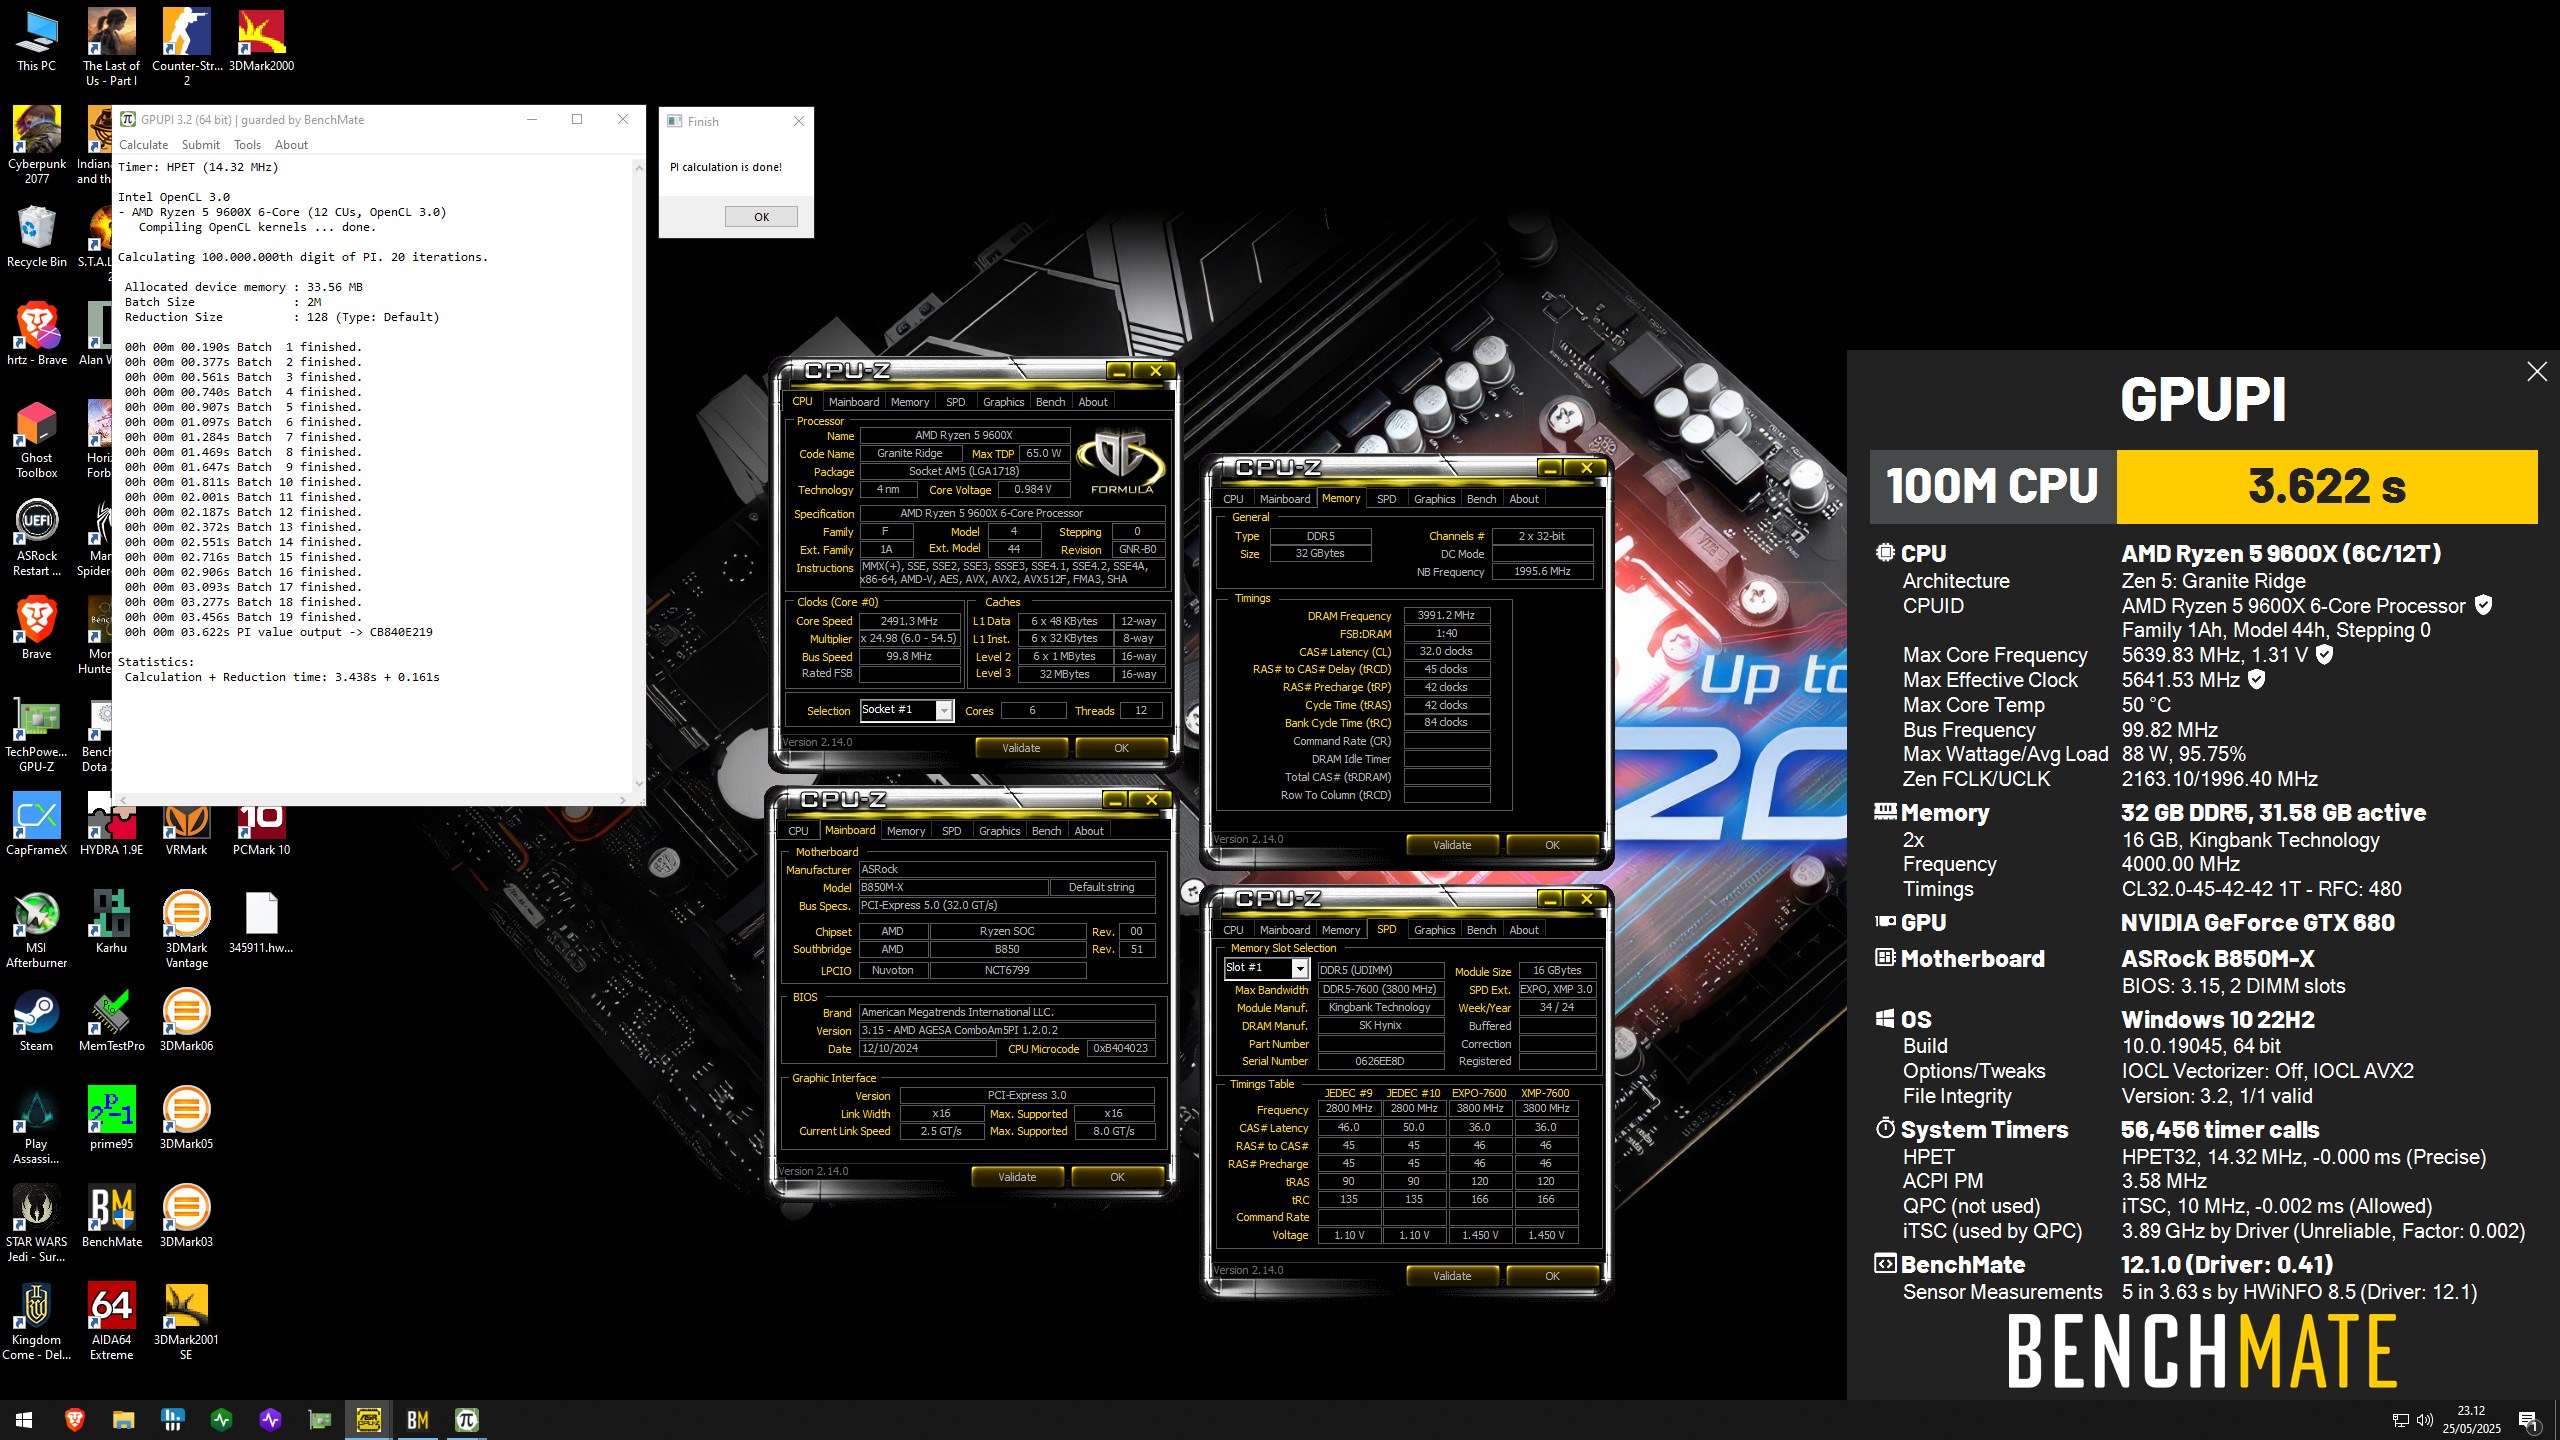The height and width of the screenshot is (1440, 2560).
Task: Click the Default string field in Mainboard window
Action: coord(1101,887)
